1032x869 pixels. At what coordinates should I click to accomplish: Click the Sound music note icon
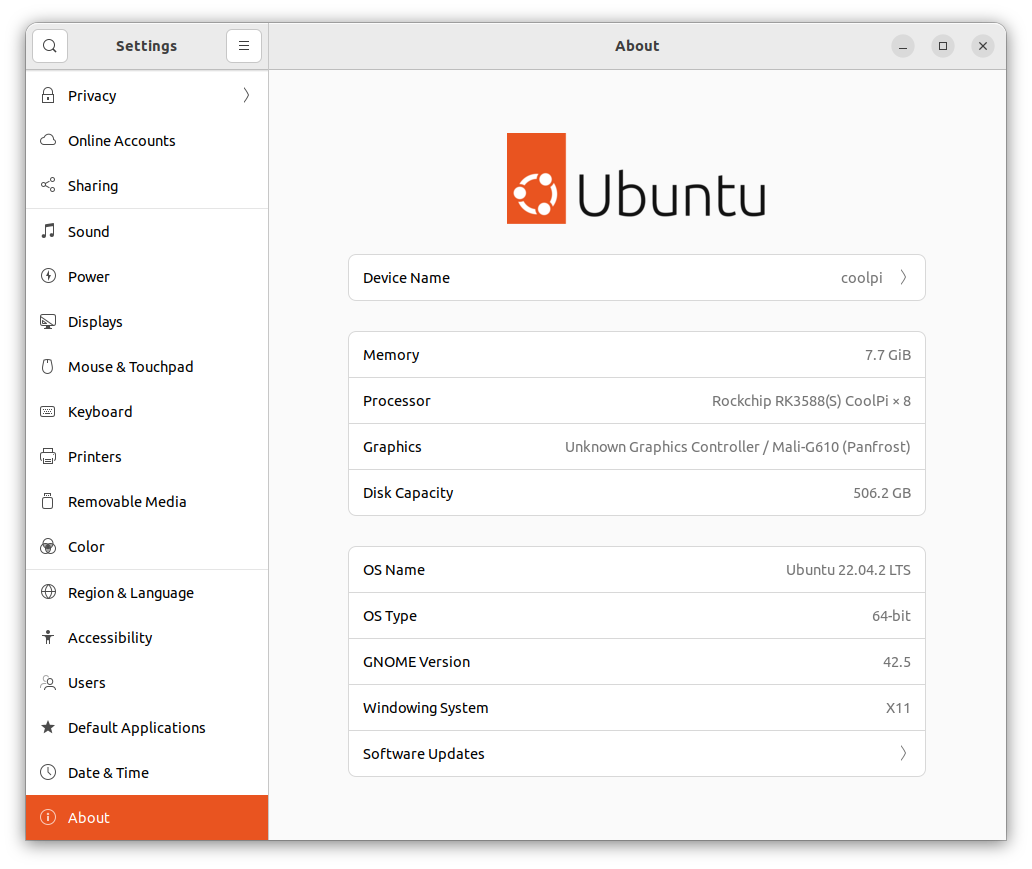point(48,231)
